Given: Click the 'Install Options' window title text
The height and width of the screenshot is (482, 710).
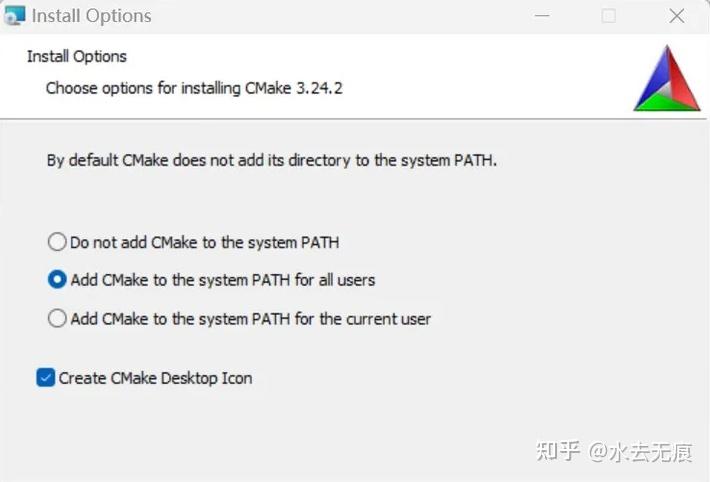Looking at the screenshot, I should click(91, 16).
